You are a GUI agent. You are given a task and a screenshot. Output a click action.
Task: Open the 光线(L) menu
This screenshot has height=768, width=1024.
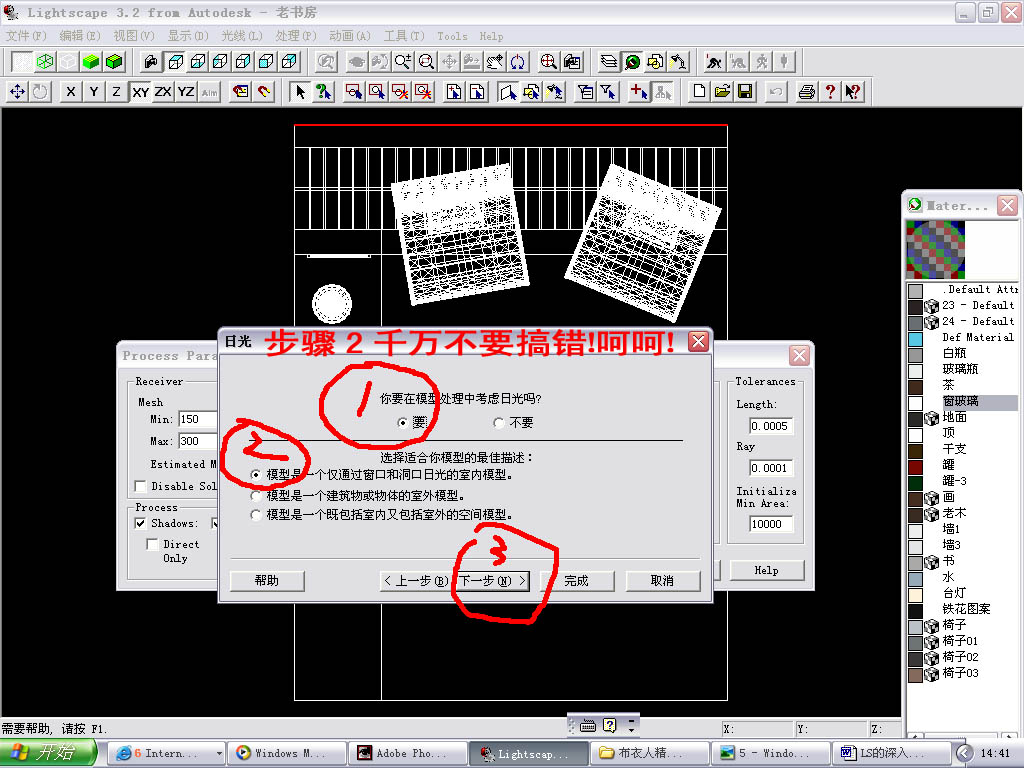pyautogui.click(x=241, y=36)
